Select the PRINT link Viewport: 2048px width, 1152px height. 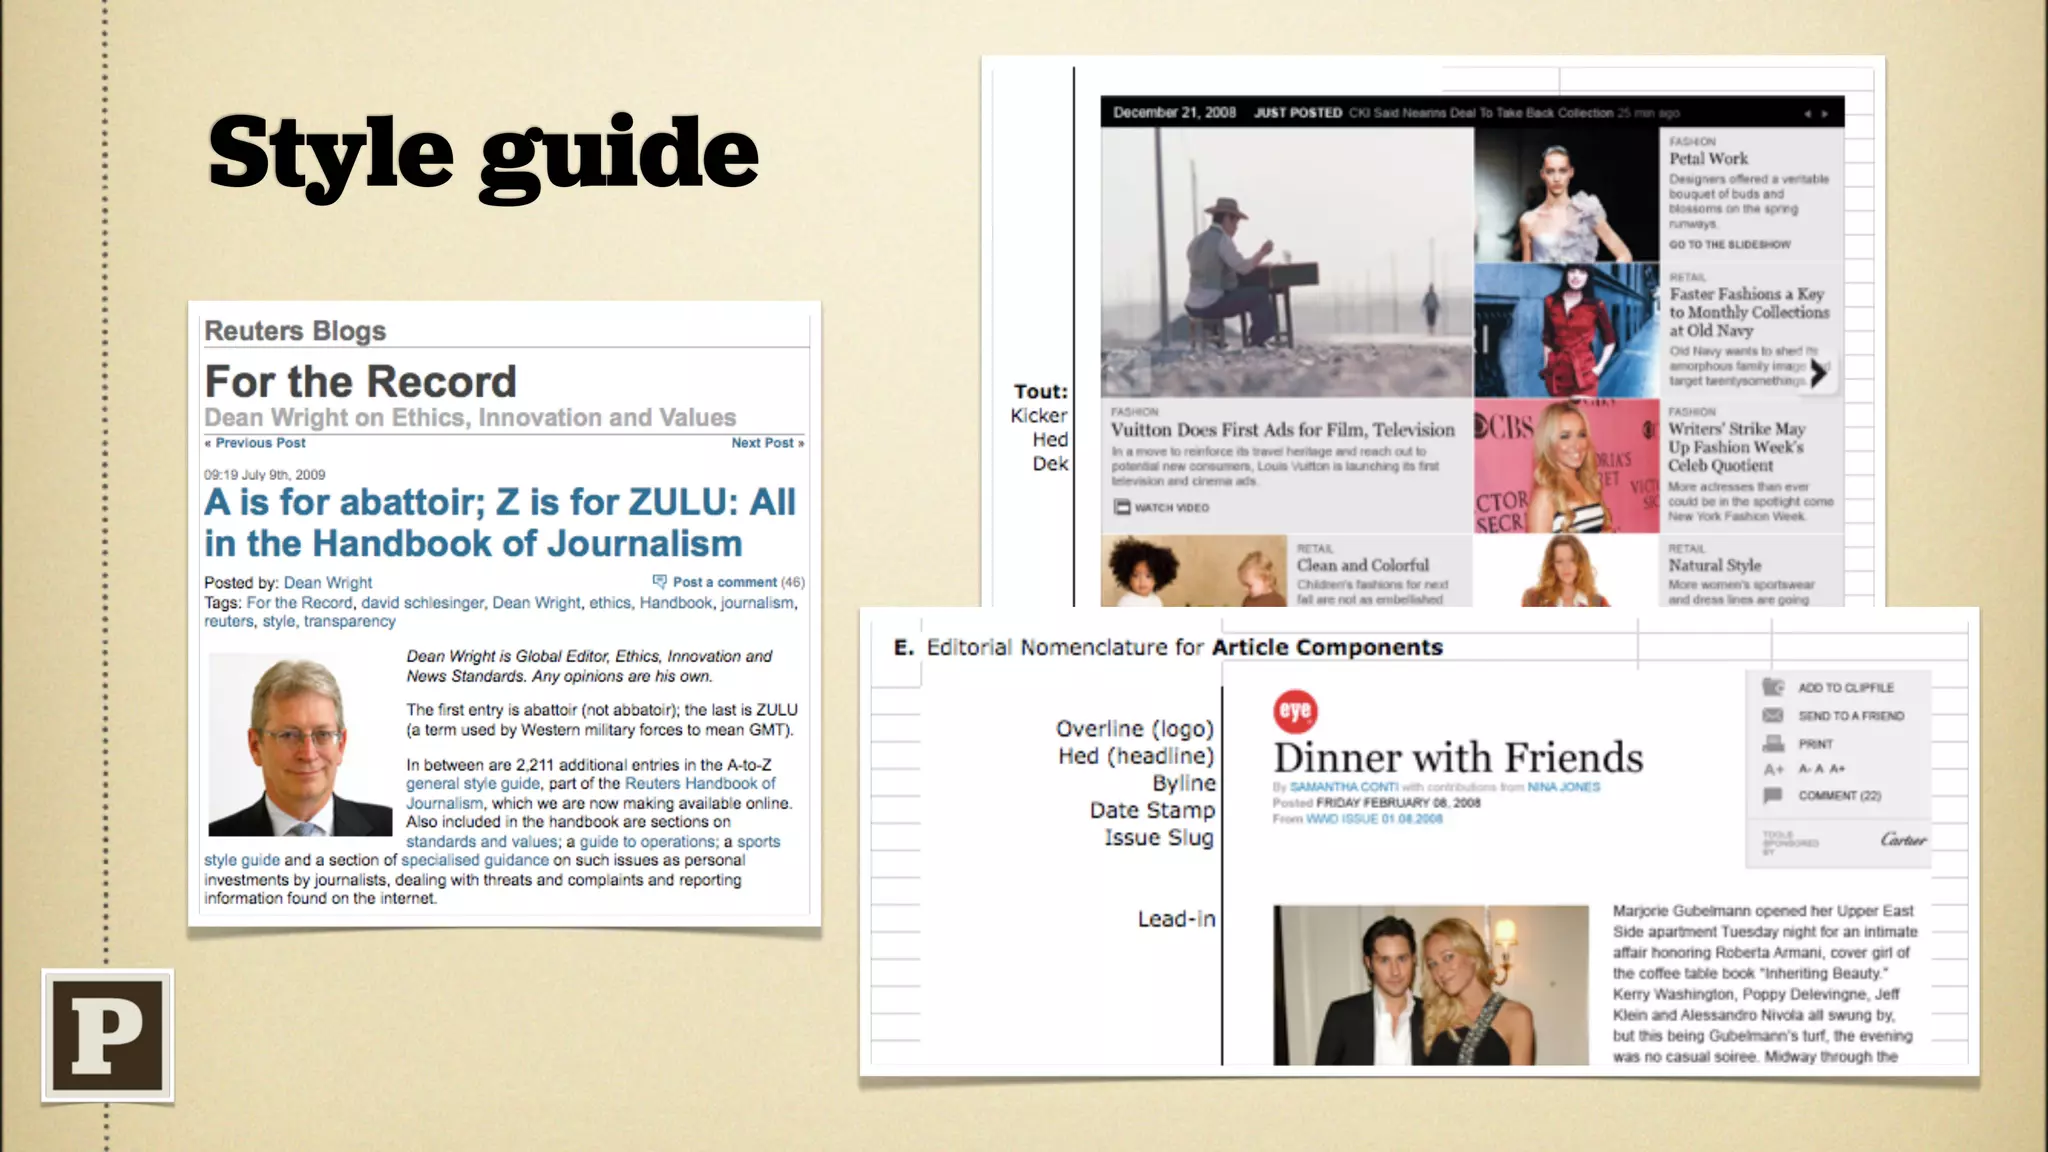pos(1815,744)
